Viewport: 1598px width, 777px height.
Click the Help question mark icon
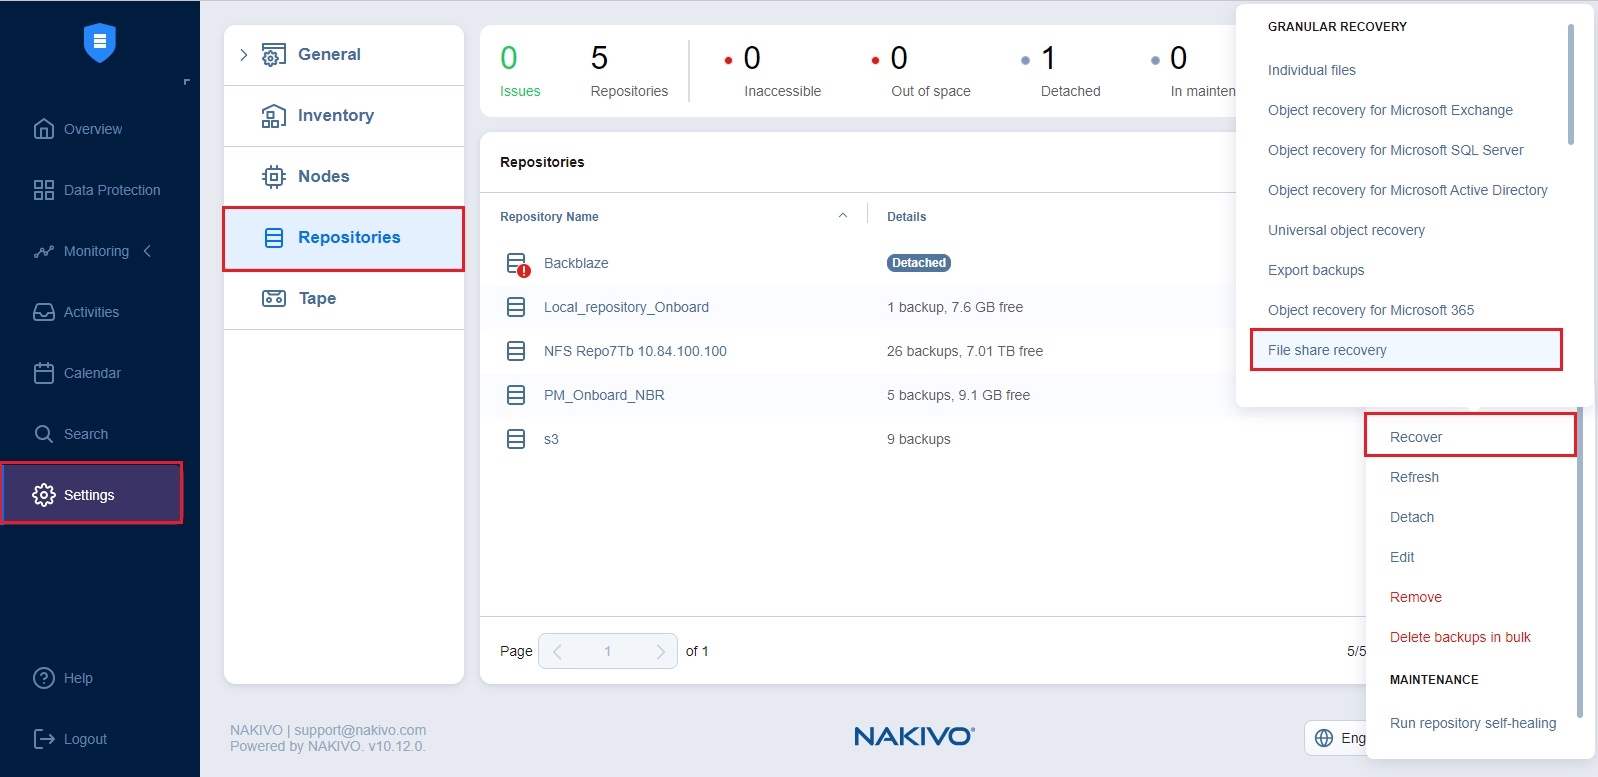click(x=43, y=678)
